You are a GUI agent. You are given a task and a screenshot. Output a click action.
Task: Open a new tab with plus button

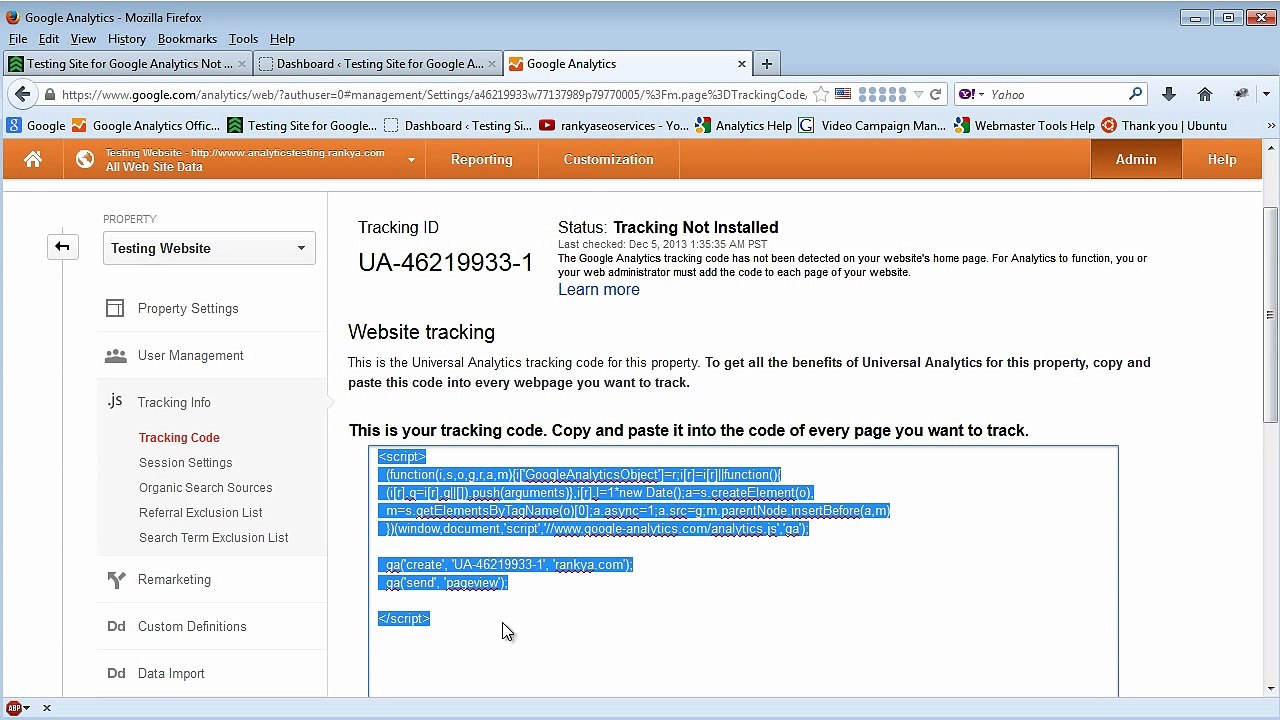pyautogui.click(x=766, y=63)
